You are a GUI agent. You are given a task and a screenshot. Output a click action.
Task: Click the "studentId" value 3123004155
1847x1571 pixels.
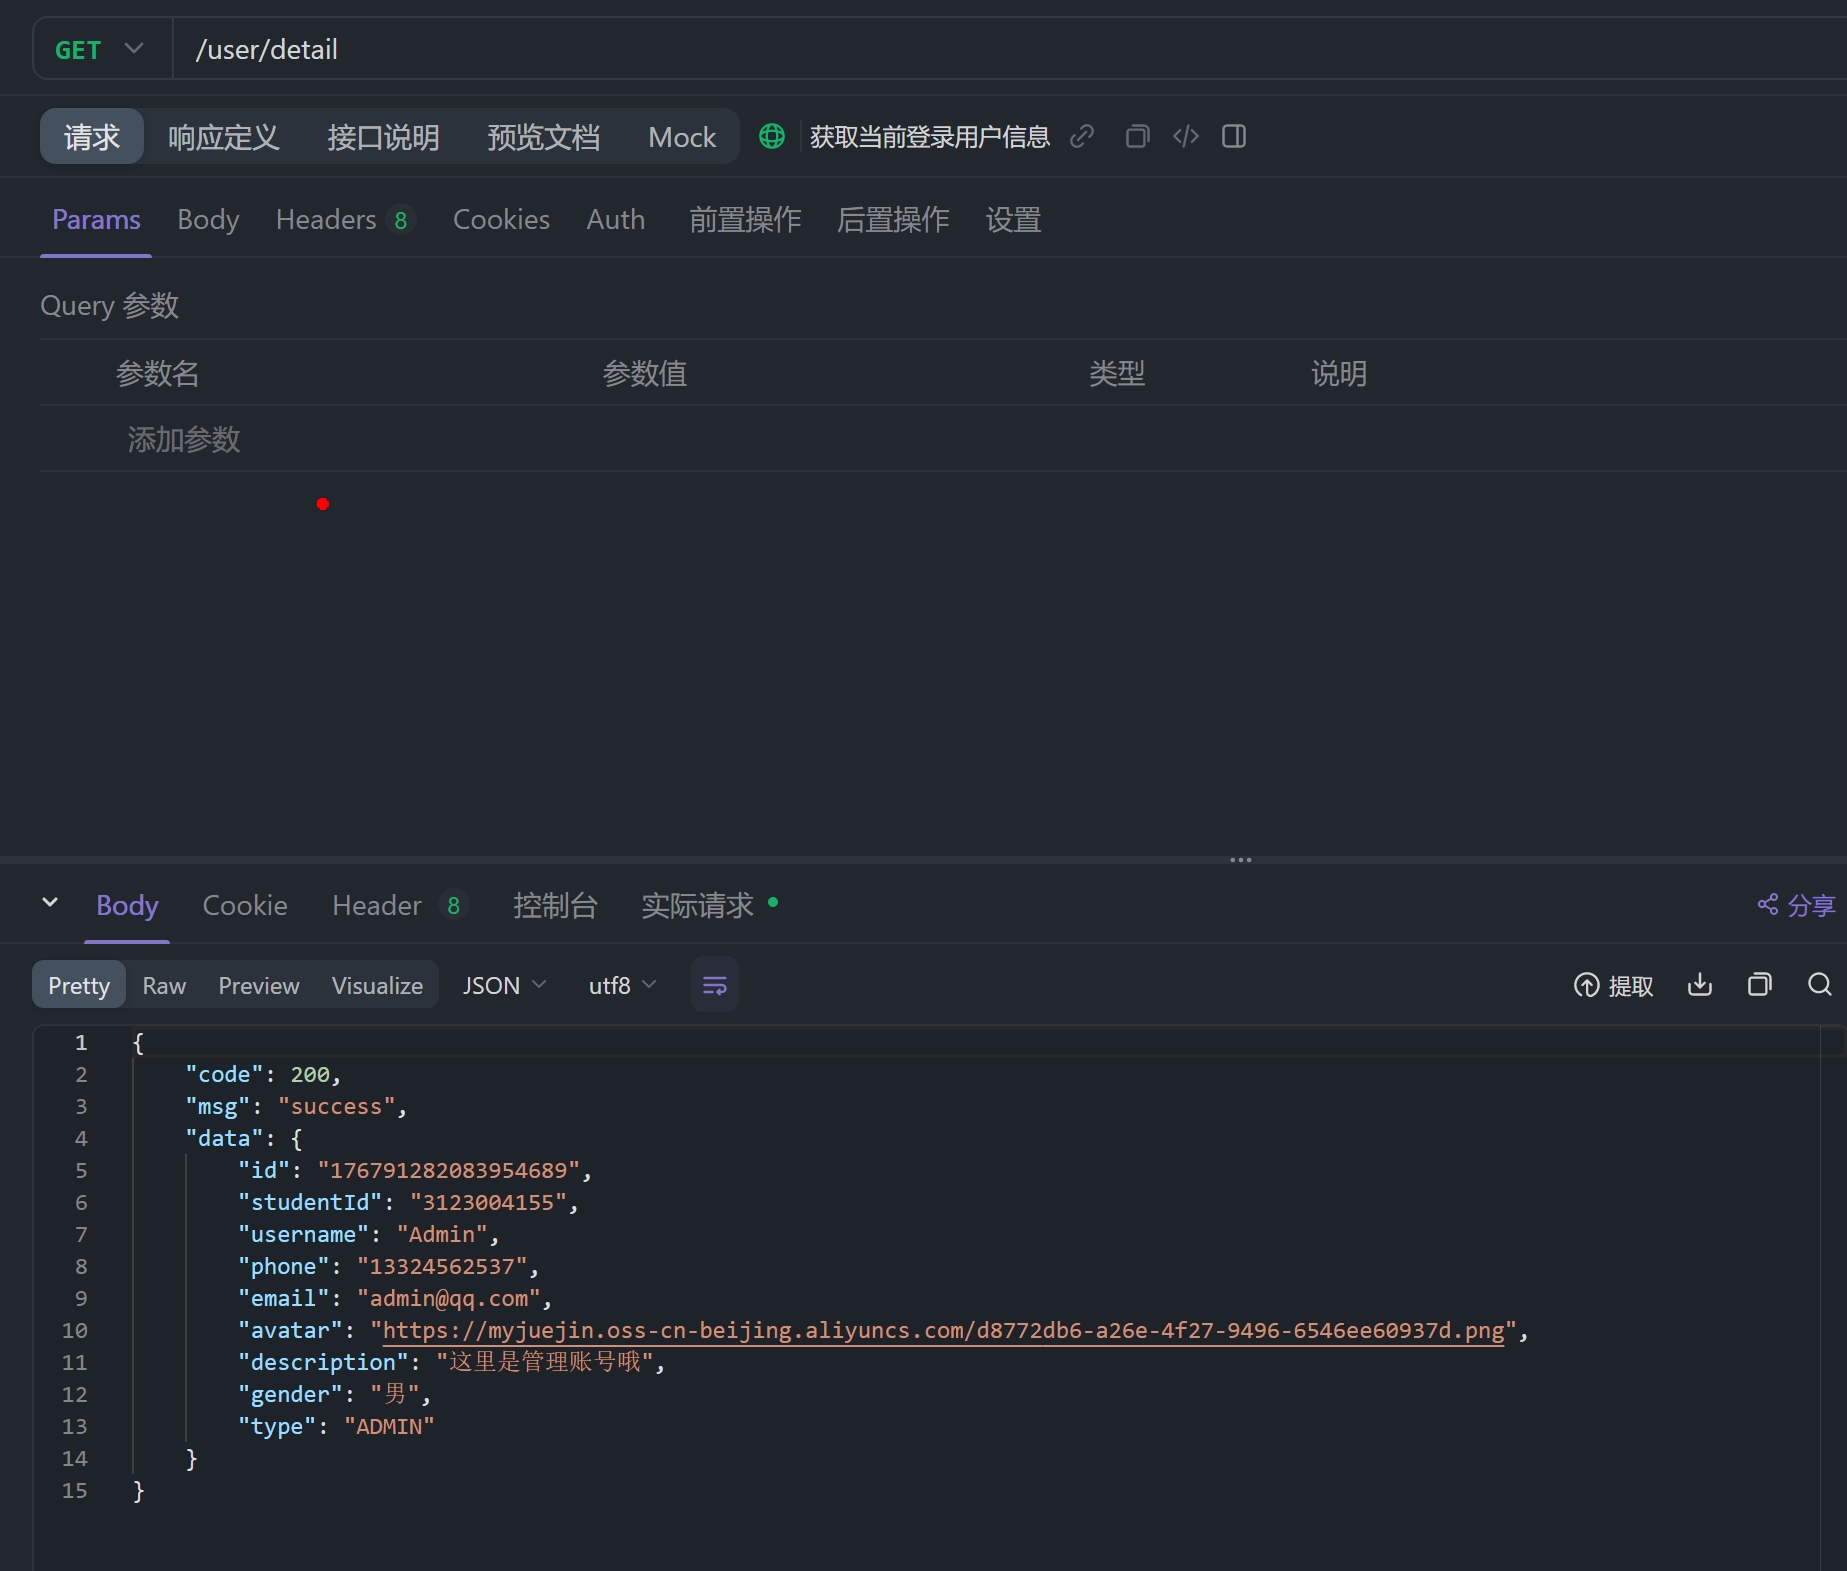coord(488,1202)
